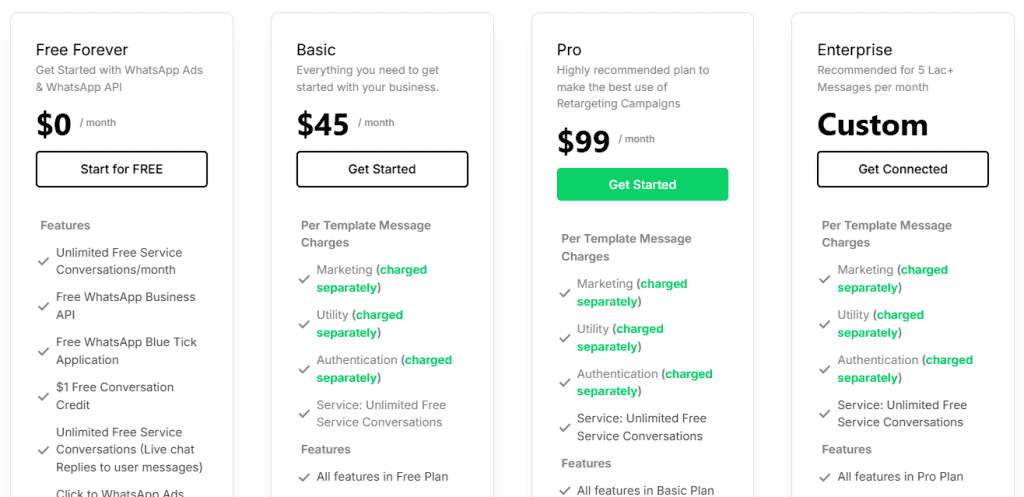Click the Pro plan heading
Image resolution: width=1024 pixels, height=497 pixels.
[x=570, y=50]
